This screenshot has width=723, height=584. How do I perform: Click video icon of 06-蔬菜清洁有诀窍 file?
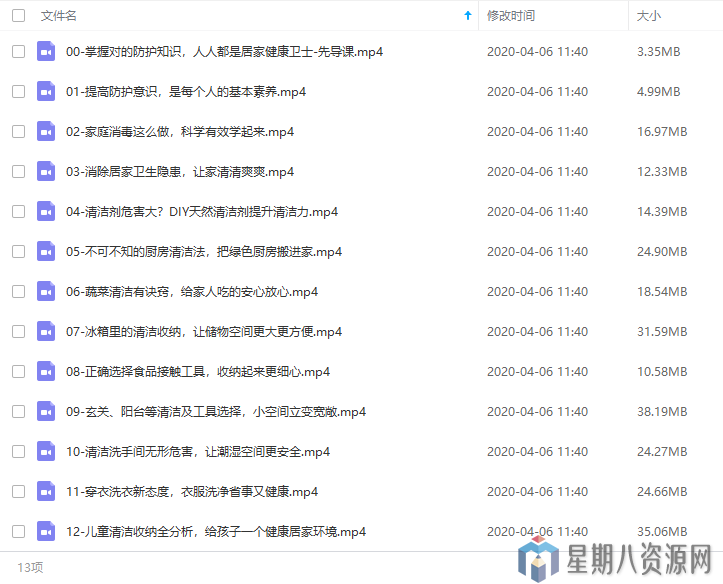pyautogui.click(x=46, y=291)
